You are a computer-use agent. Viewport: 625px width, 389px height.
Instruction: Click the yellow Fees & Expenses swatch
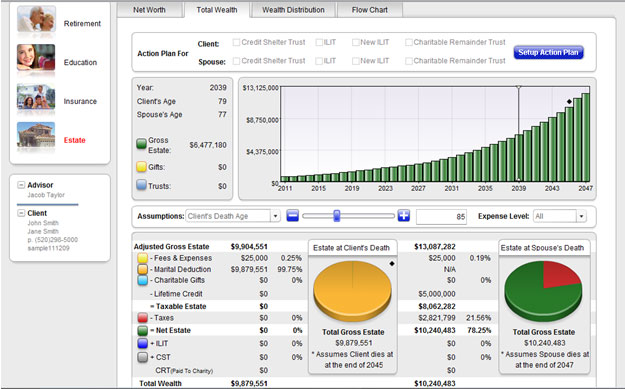point(143,258)
